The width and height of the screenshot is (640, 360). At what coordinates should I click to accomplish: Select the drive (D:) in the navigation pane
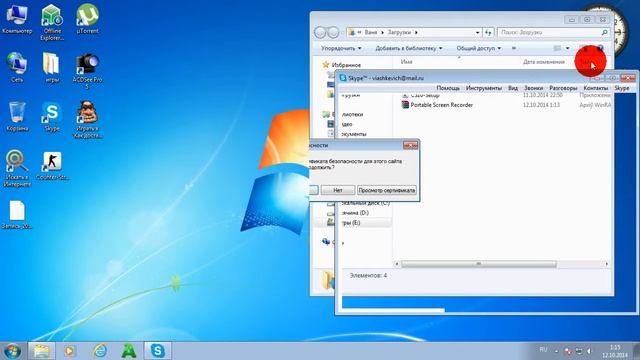[x=355, y=213]
